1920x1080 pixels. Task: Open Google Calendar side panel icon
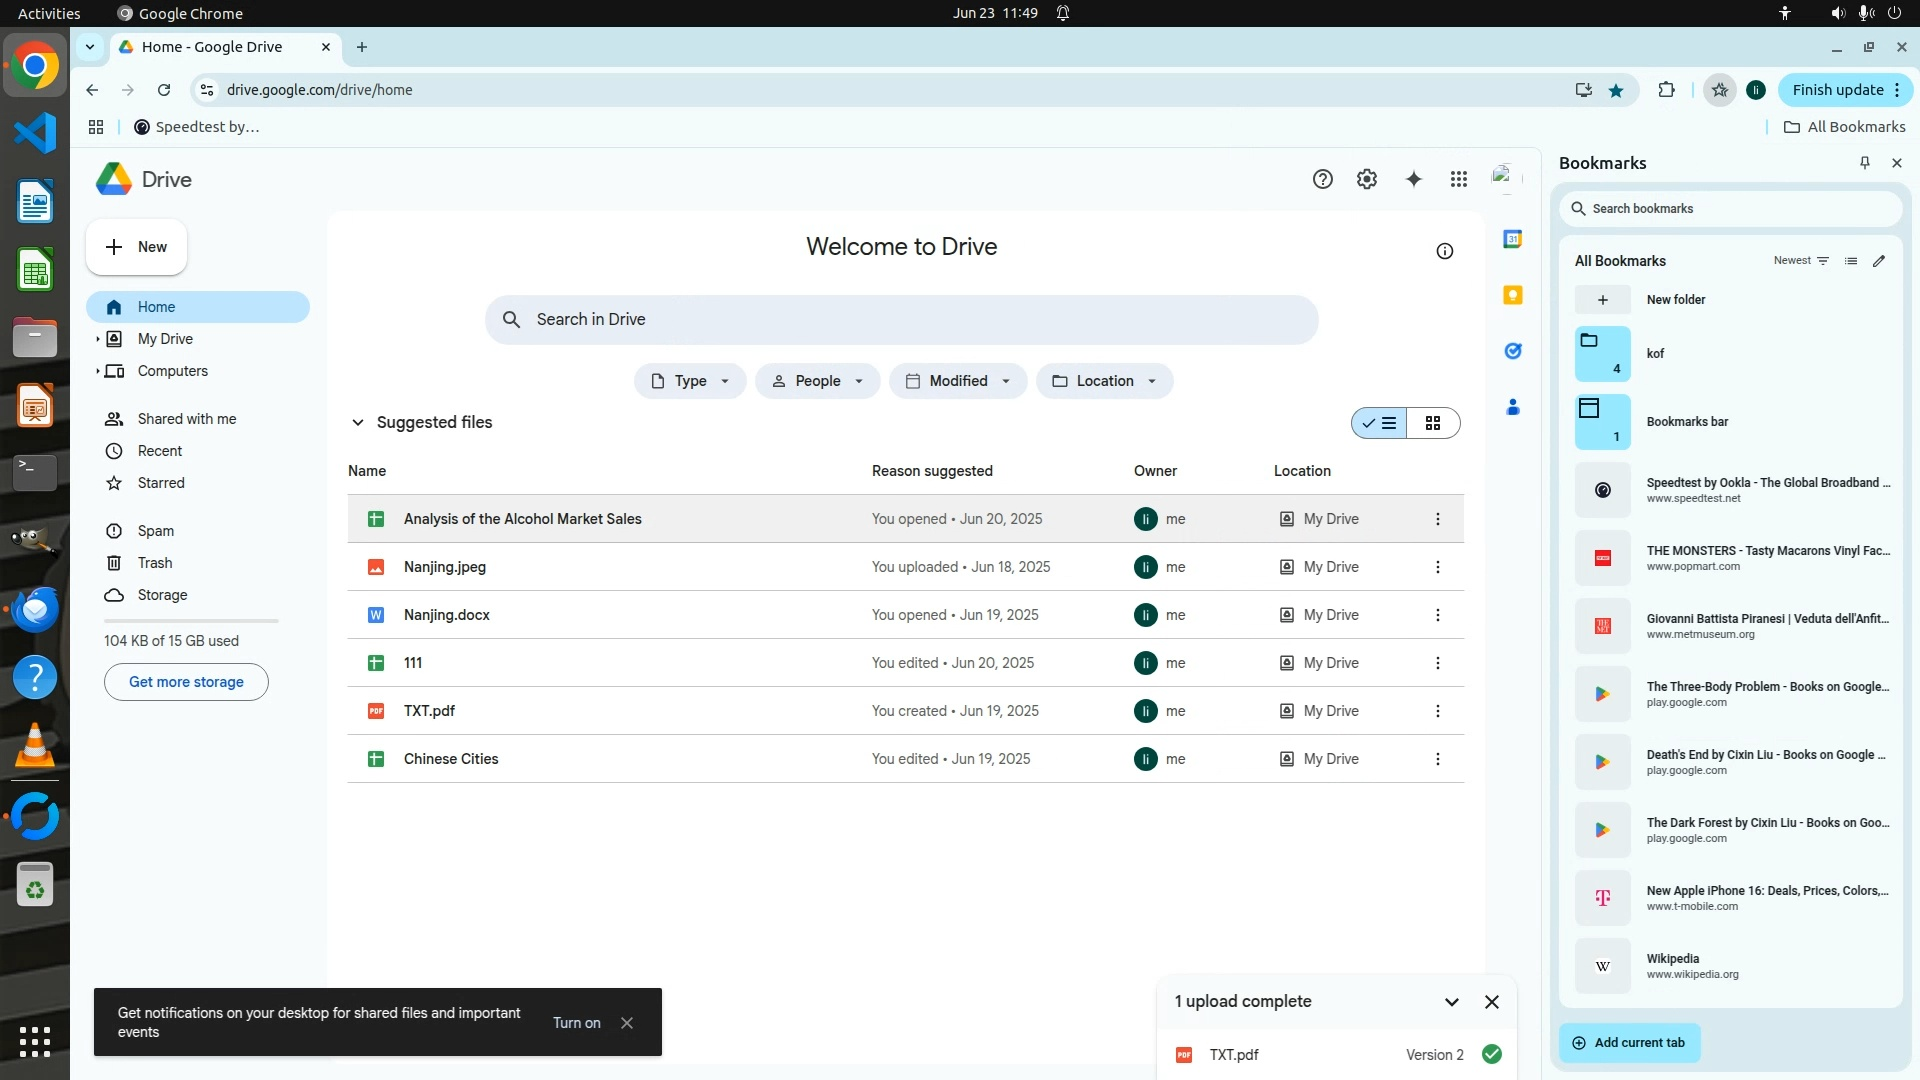(1512, 239)
